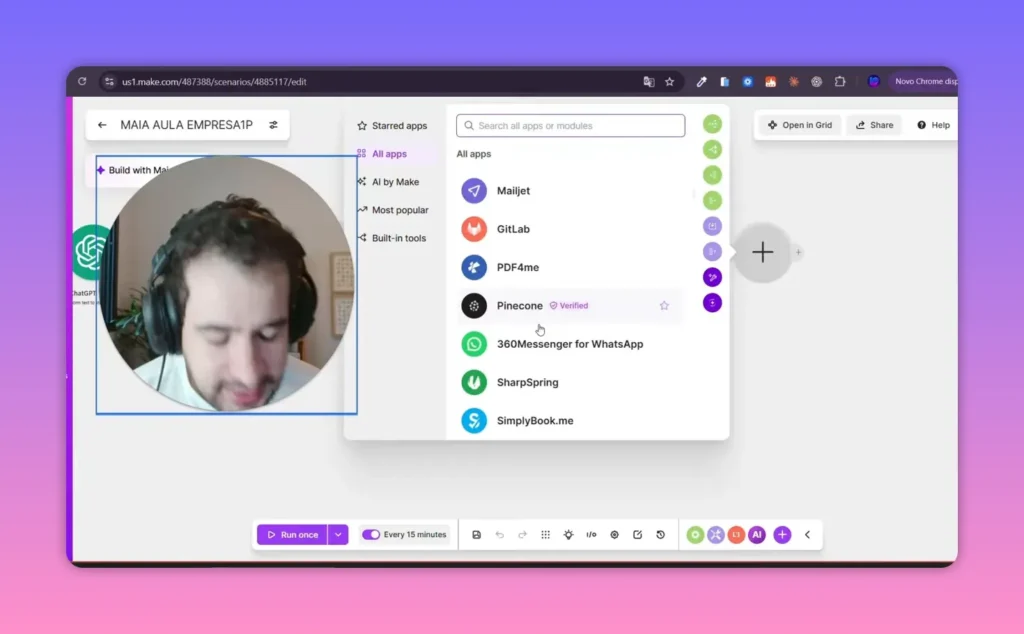
Task: Open the AI by Make category
Action: tap(389, 182)
